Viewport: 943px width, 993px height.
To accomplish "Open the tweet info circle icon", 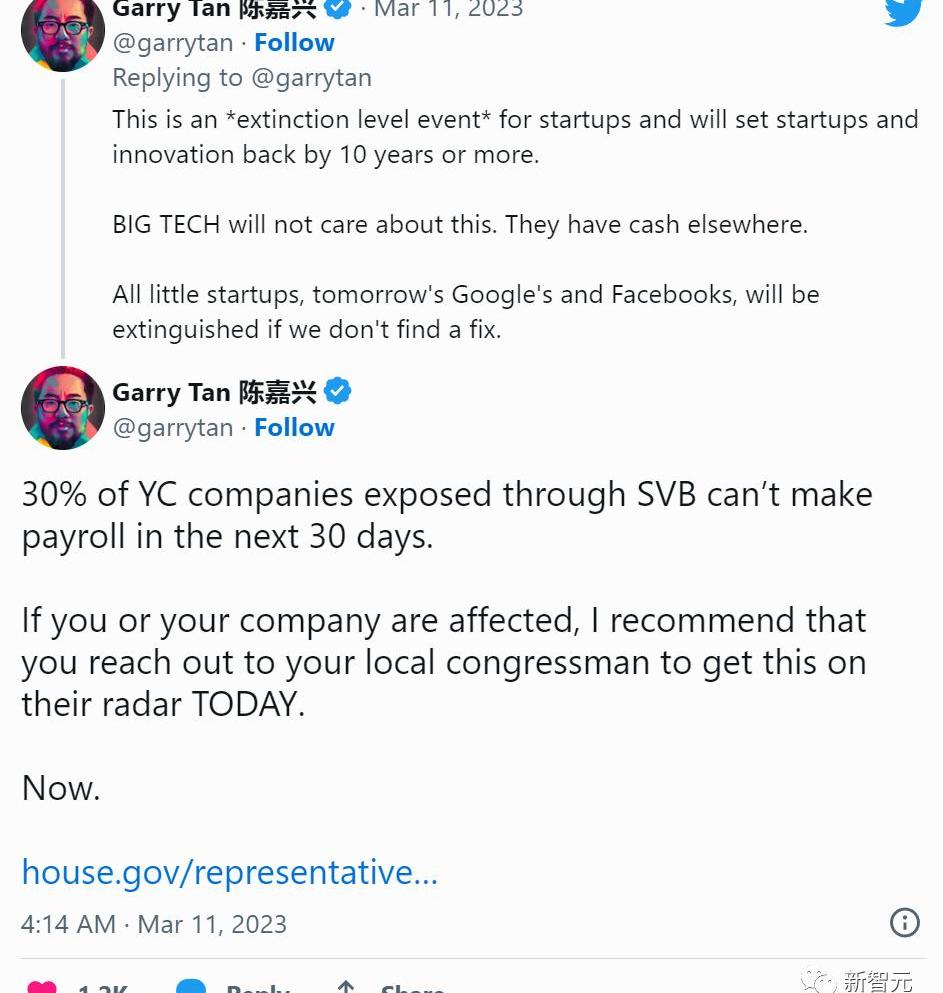I will (904, 922).
